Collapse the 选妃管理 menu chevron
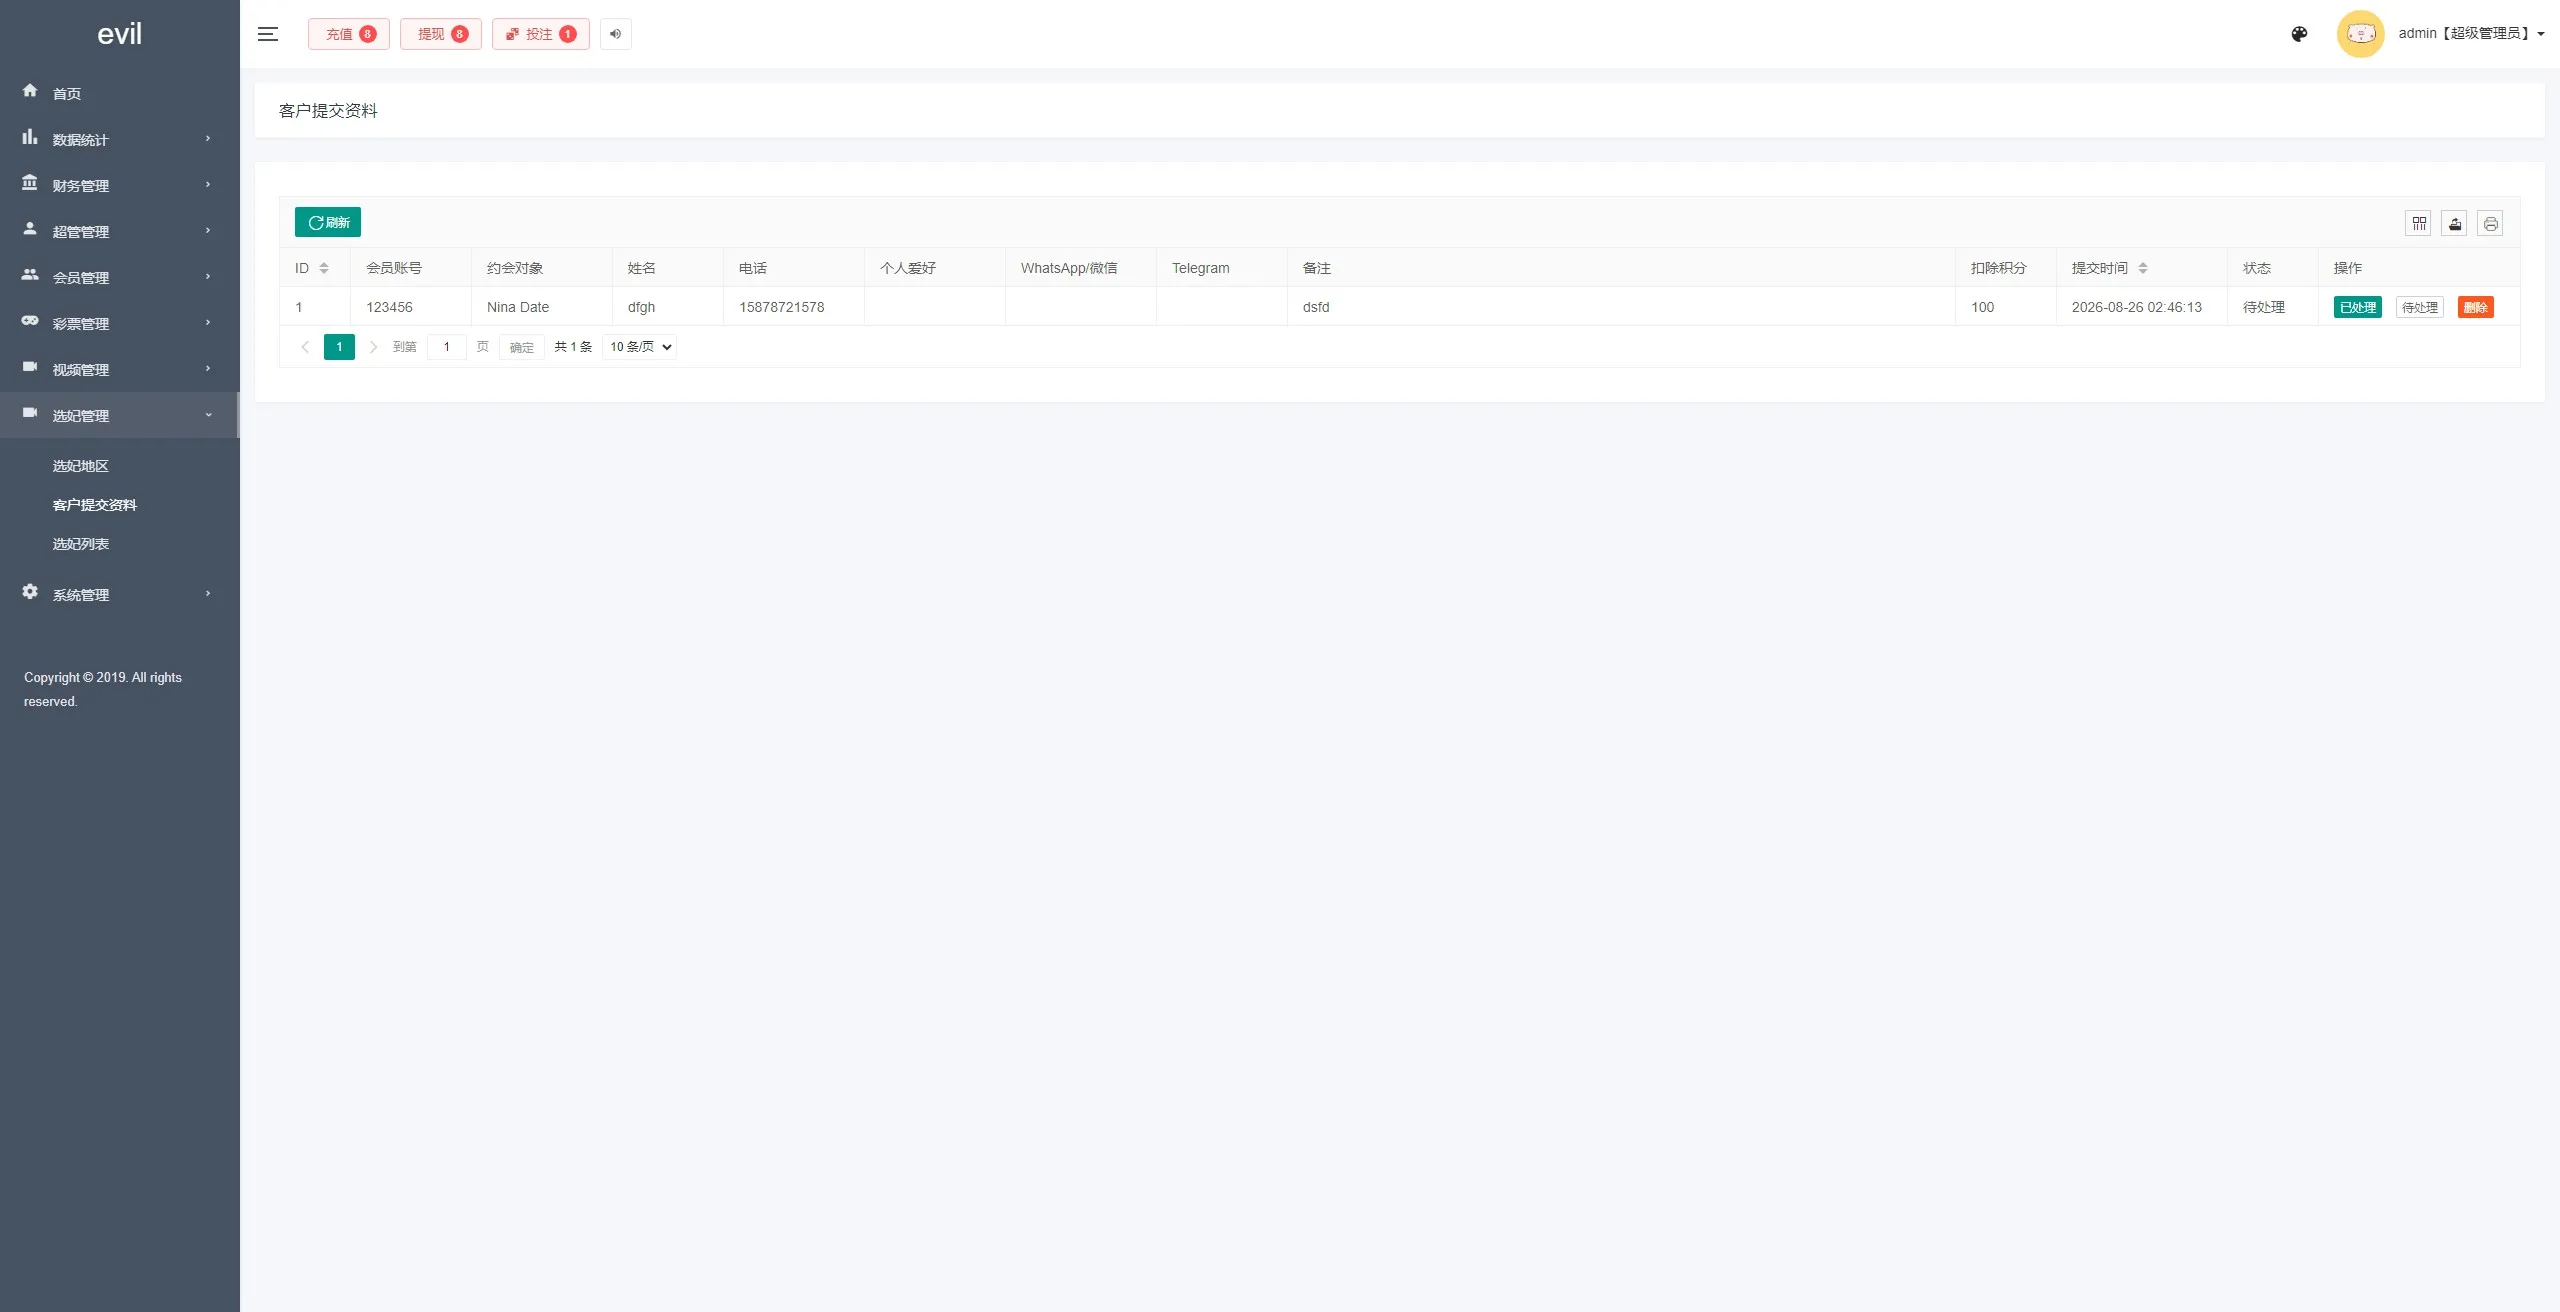2560x1312 pixels. 208,415
